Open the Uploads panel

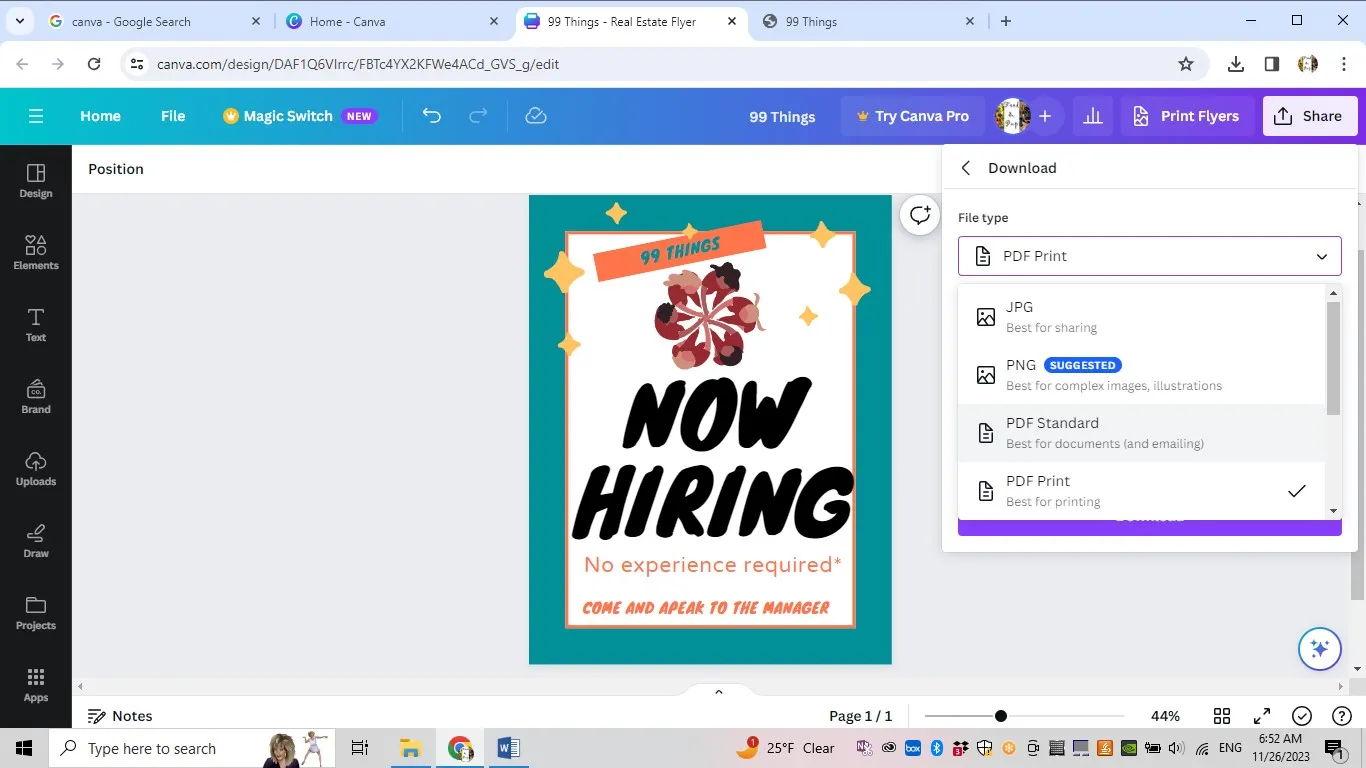click(36, 469)
